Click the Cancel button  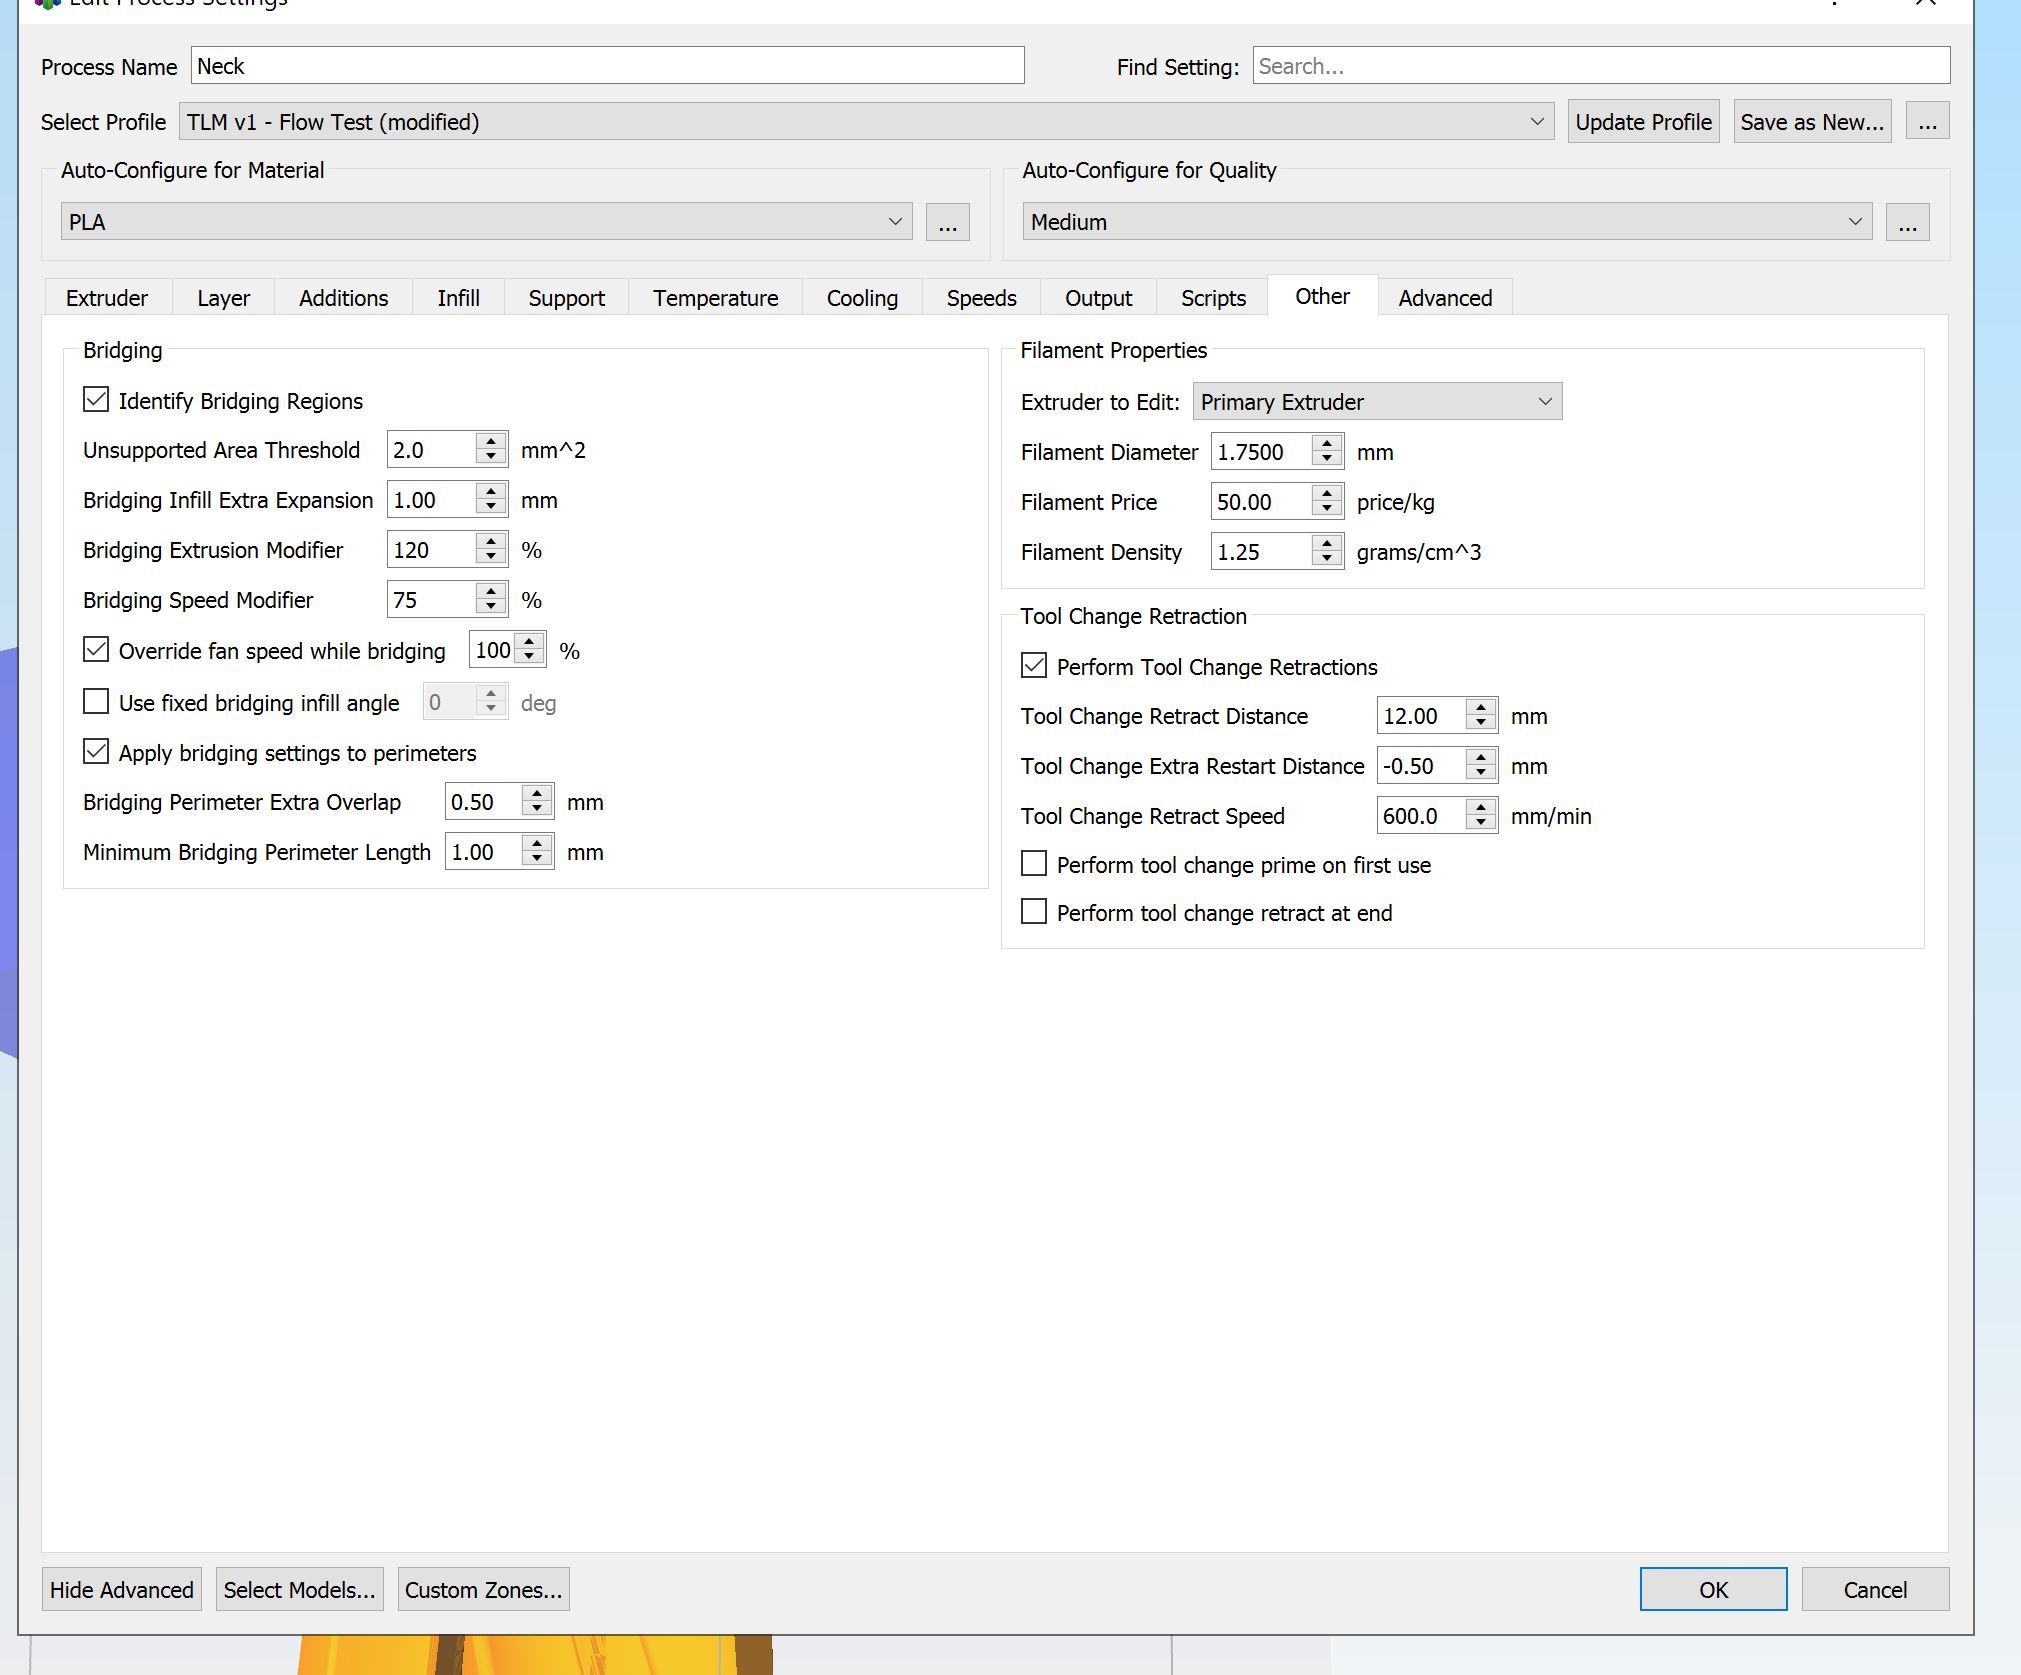tap(1876, 1590)
